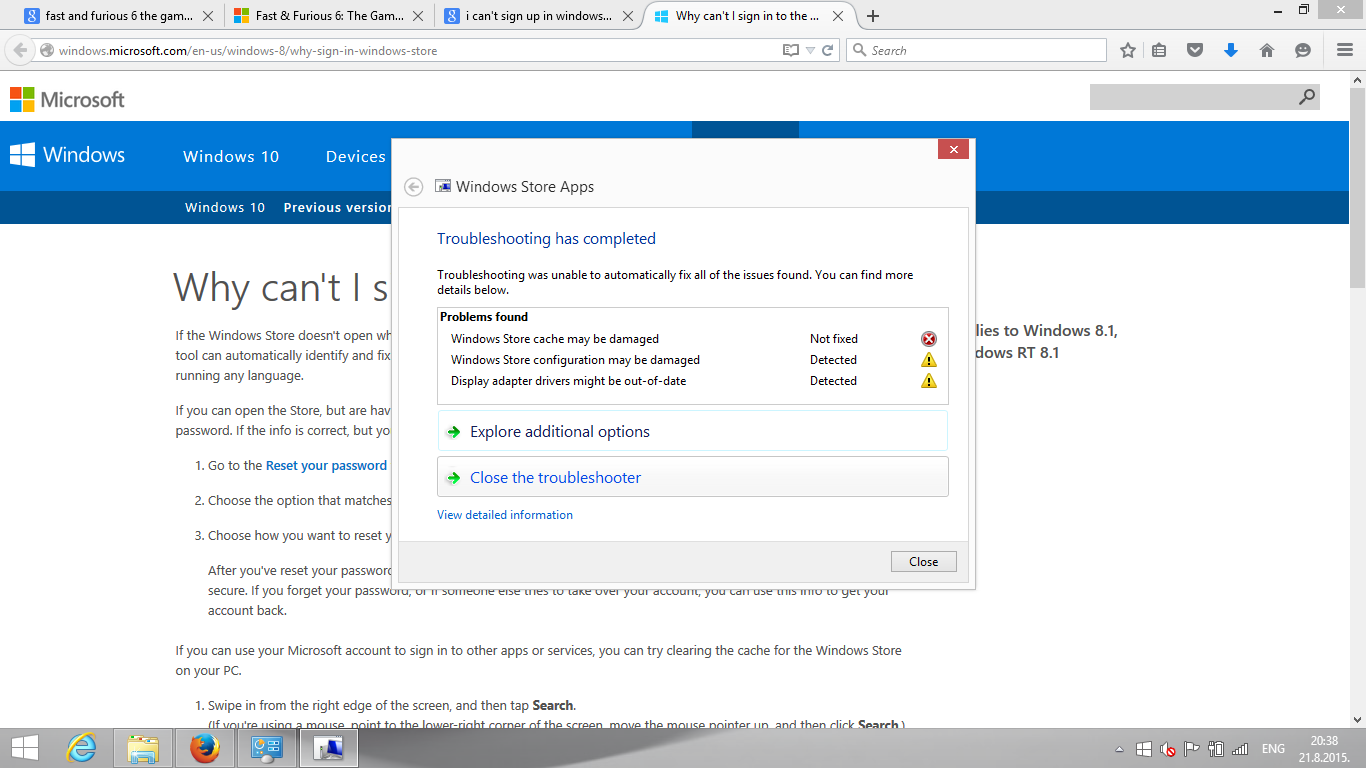This screenshot has width=1366, height=768.
Task: Launch Internet Explorer from the taskbar
Action: coord(82,748)
